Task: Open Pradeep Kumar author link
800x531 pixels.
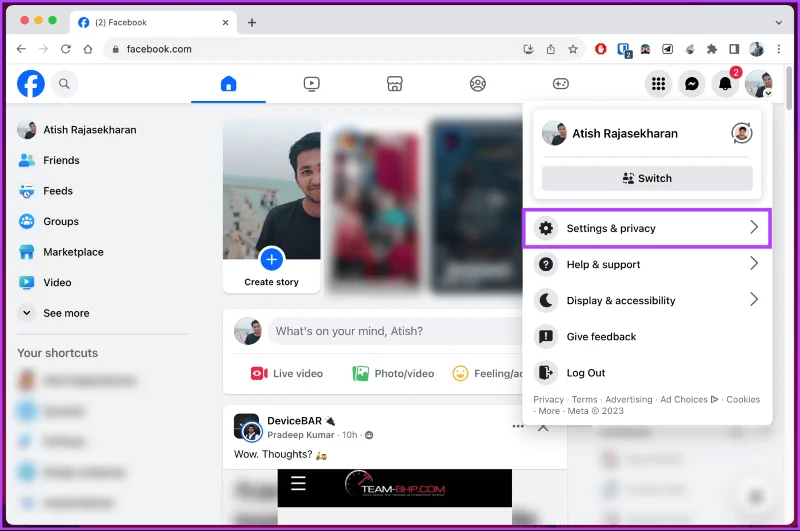Action: coord(301,435)
